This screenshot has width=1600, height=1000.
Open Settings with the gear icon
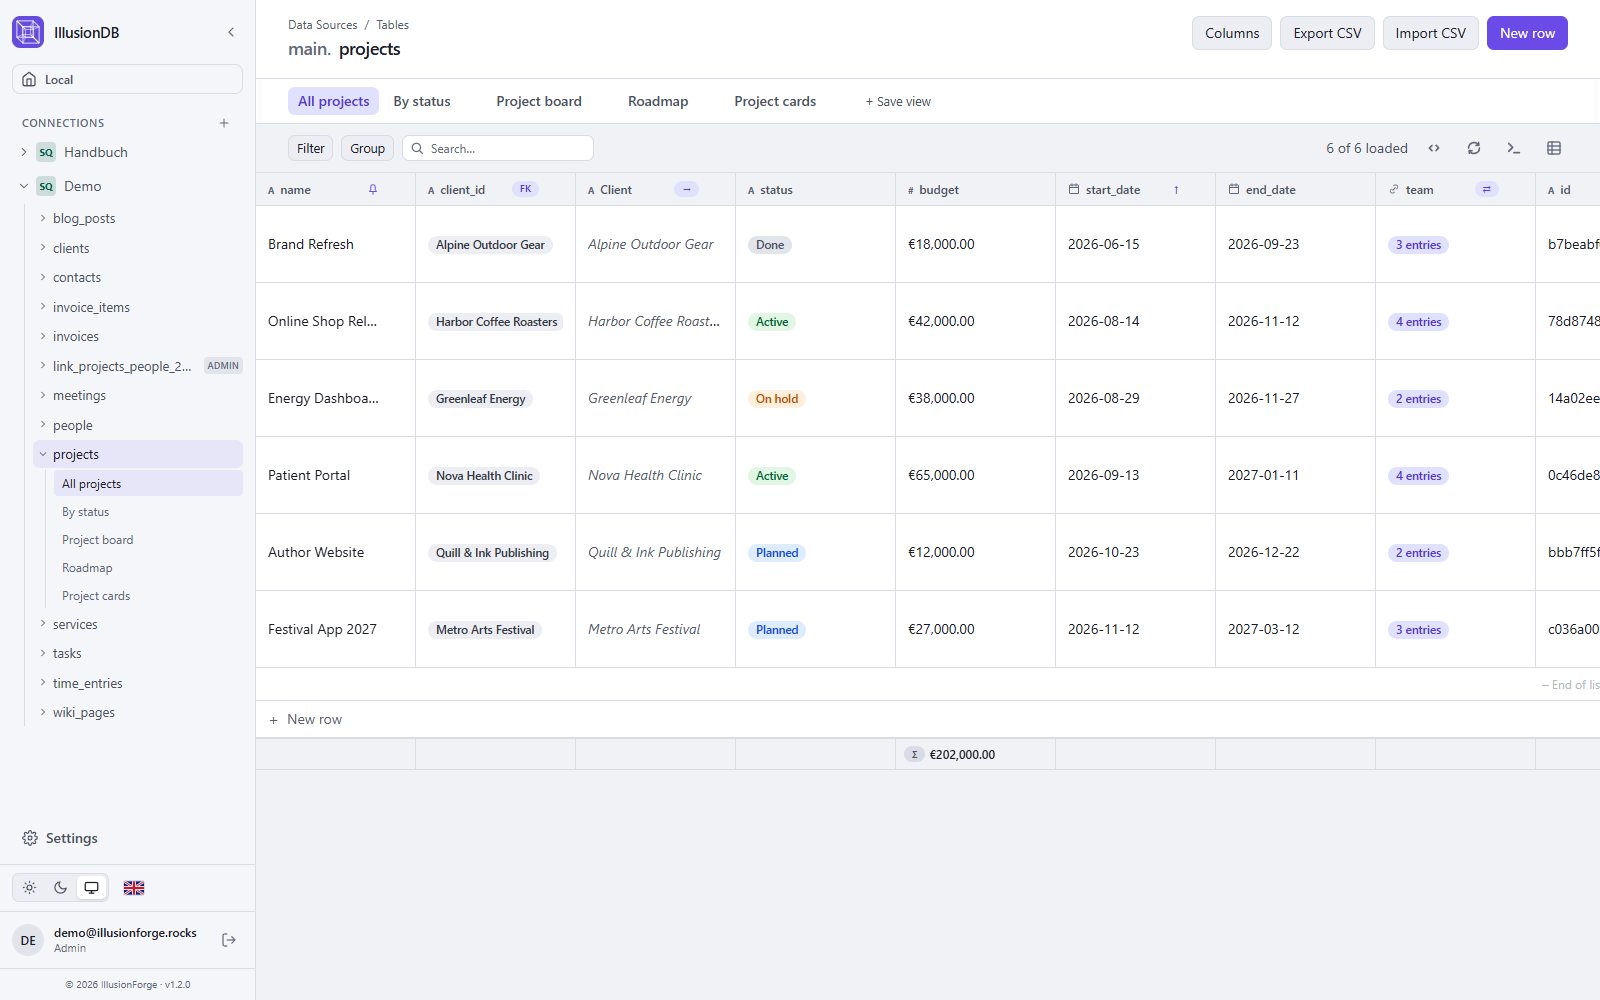pyautogui.click(x=30, y=838)
